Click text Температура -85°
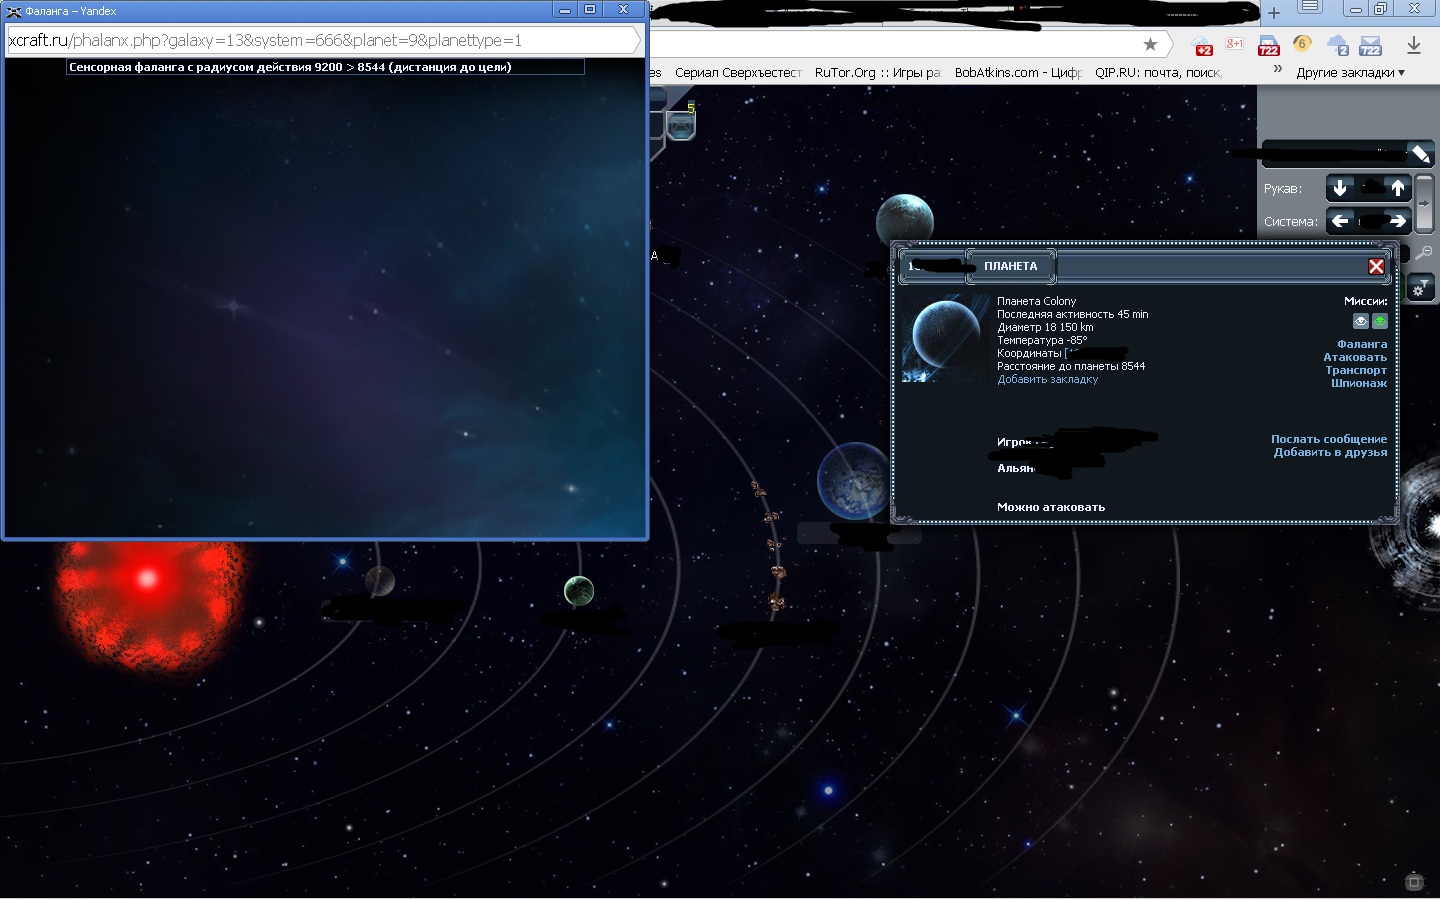The height and width of the screenshot is (900, 1440). [x=1042, y=340]
